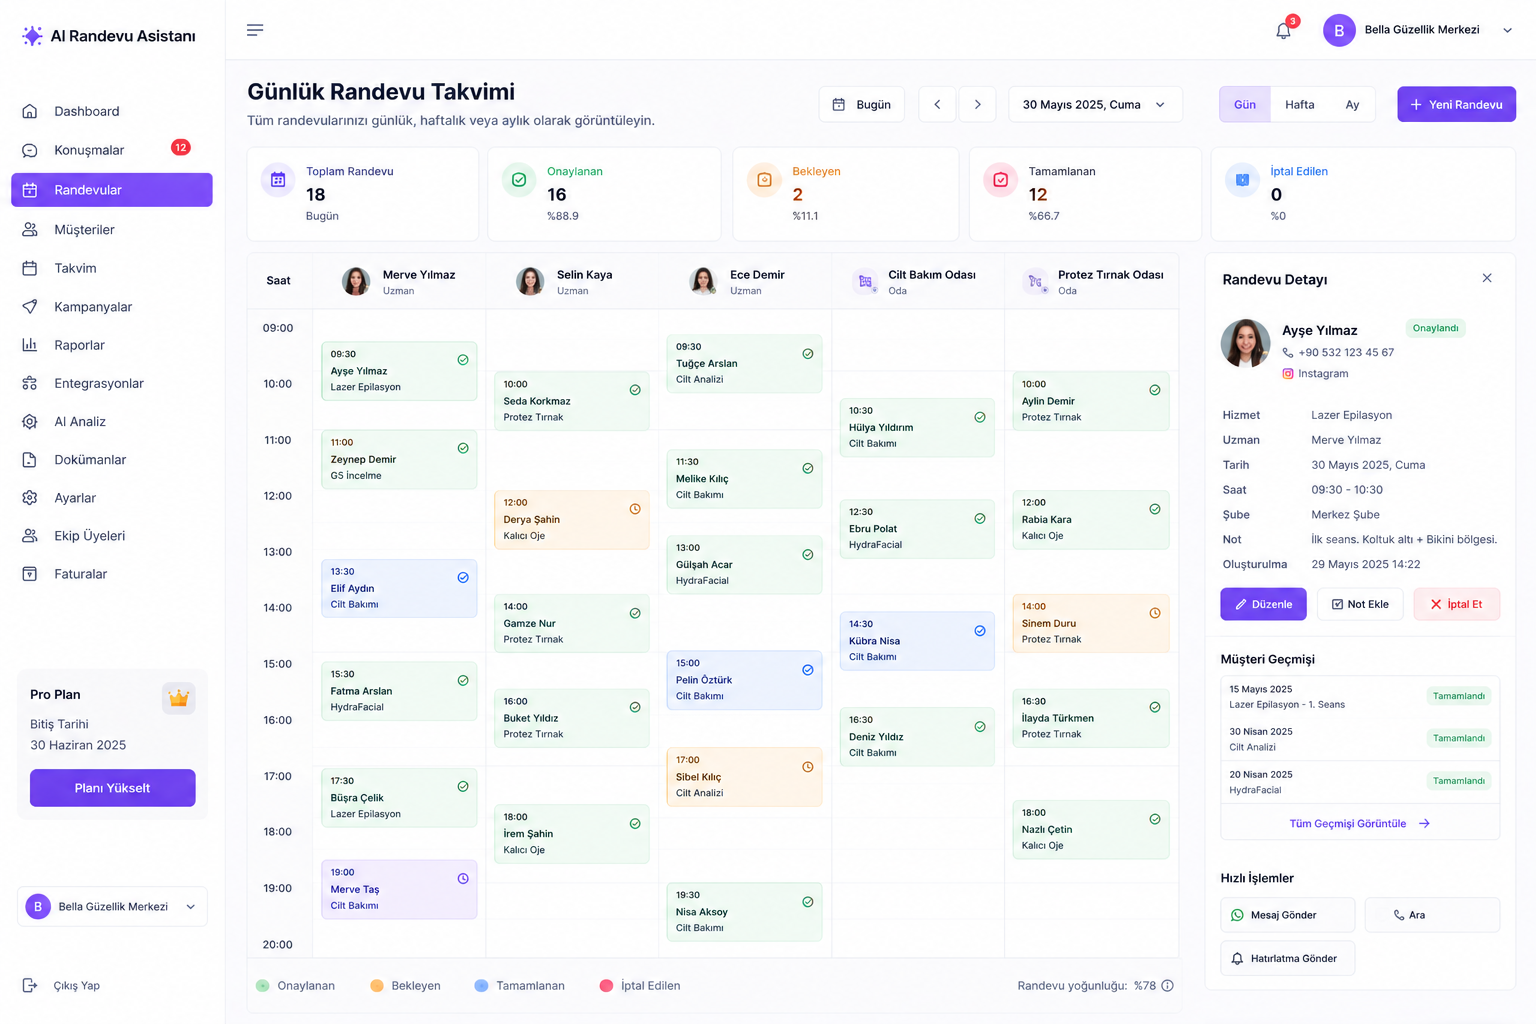Open Derya Şahin's 12:00 appointment card
This screenshot has height=1024, width=1536.
coord(571,520)
